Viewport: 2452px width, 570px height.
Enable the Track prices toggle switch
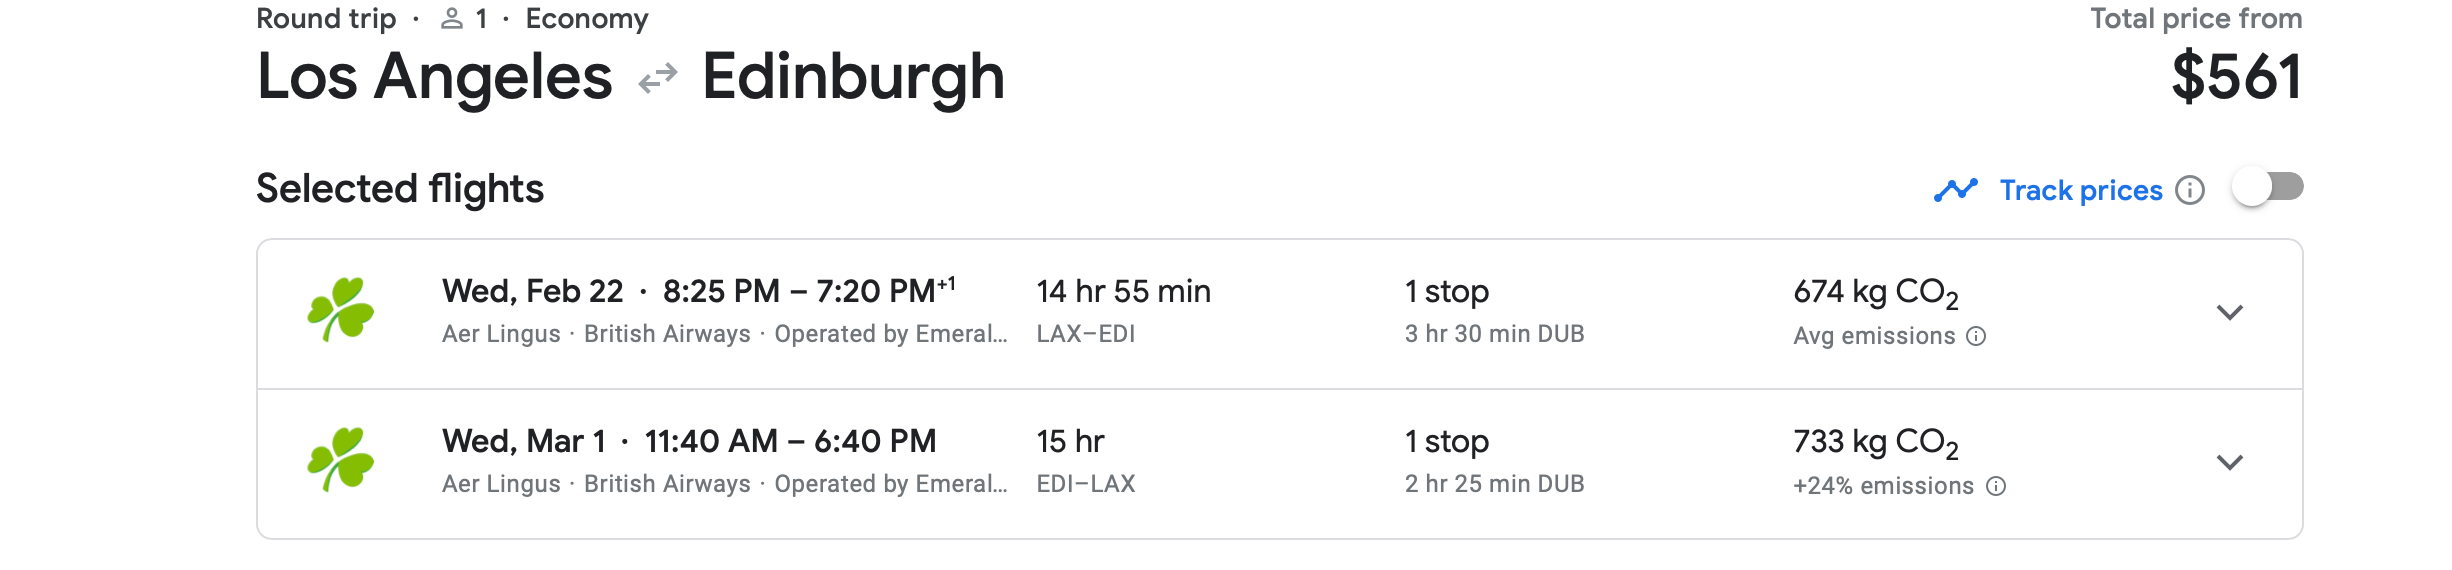point(2268,188)
